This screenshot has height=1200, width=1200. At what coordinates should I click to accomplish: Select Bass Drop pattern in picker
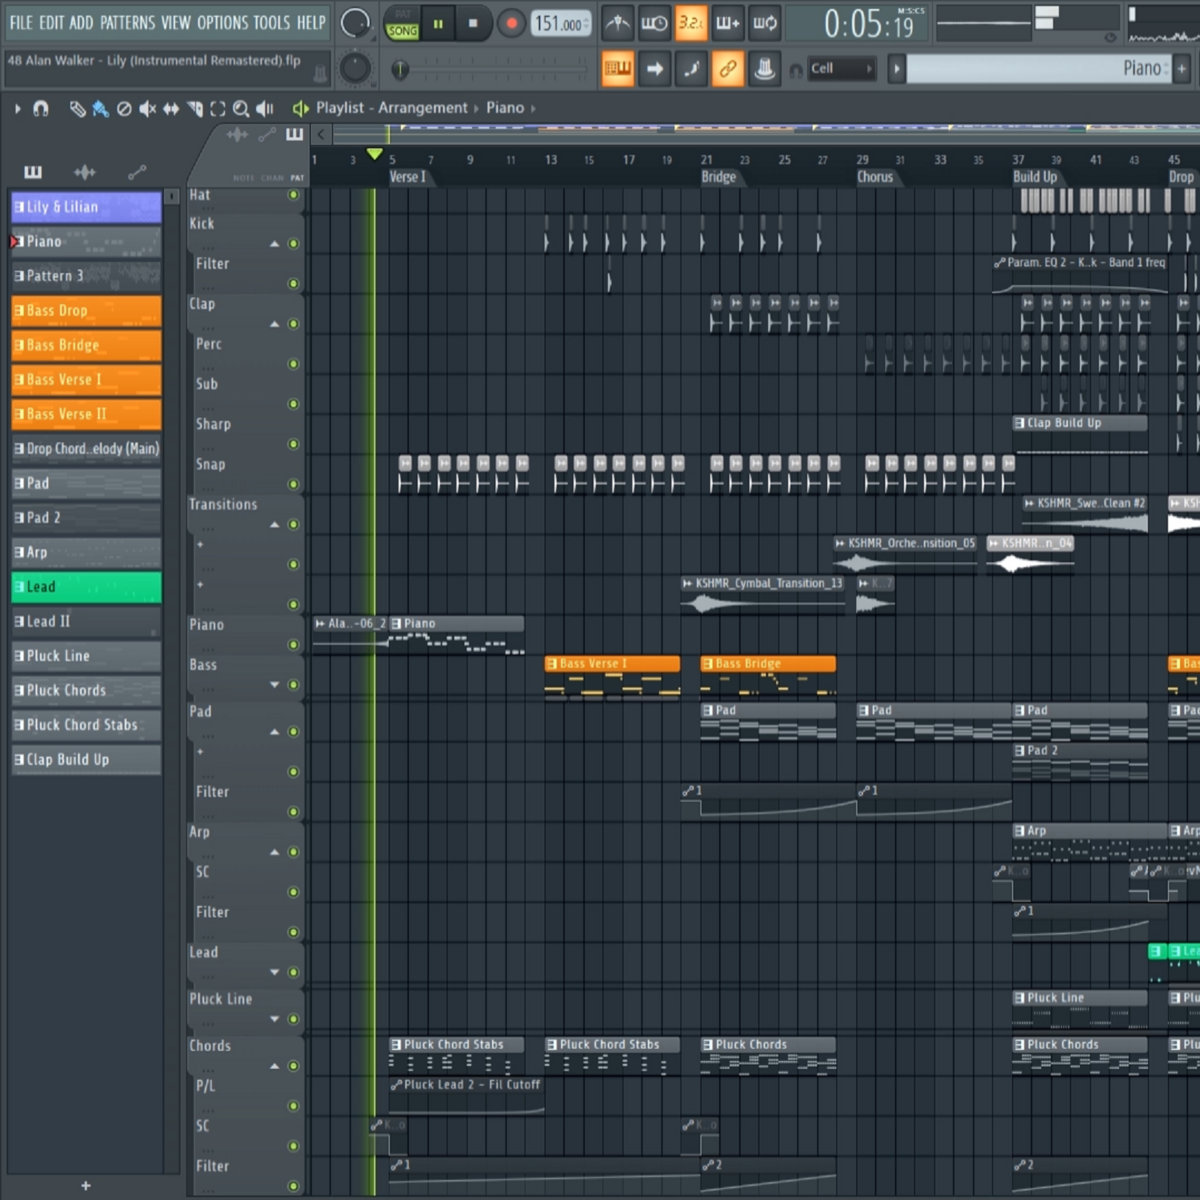coord(86,311)
